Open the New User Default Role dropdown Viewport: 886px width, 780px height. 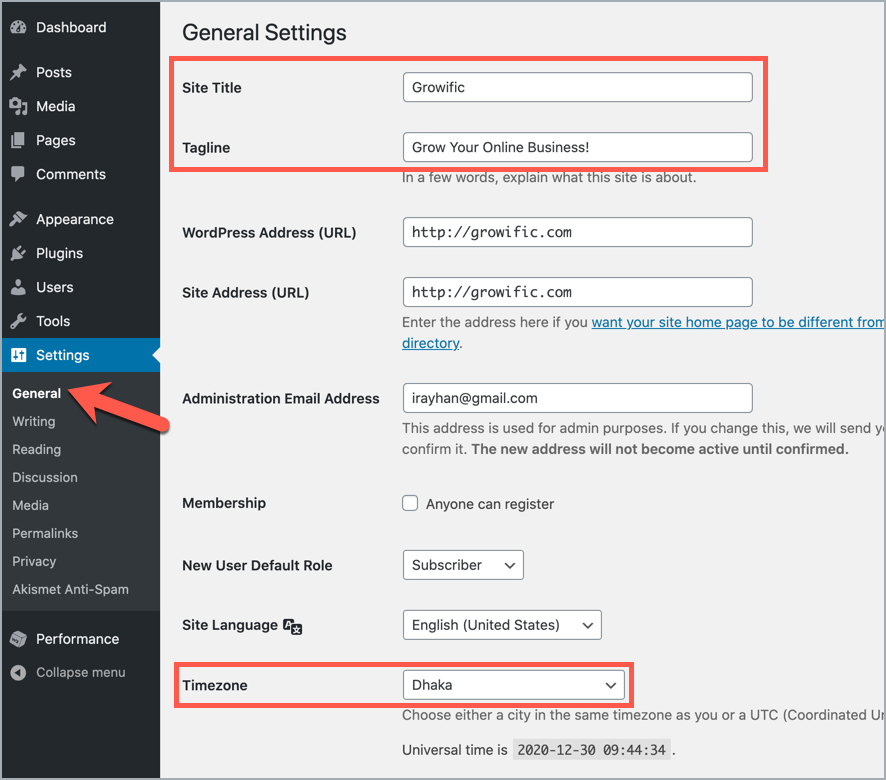tap(463, 565)
